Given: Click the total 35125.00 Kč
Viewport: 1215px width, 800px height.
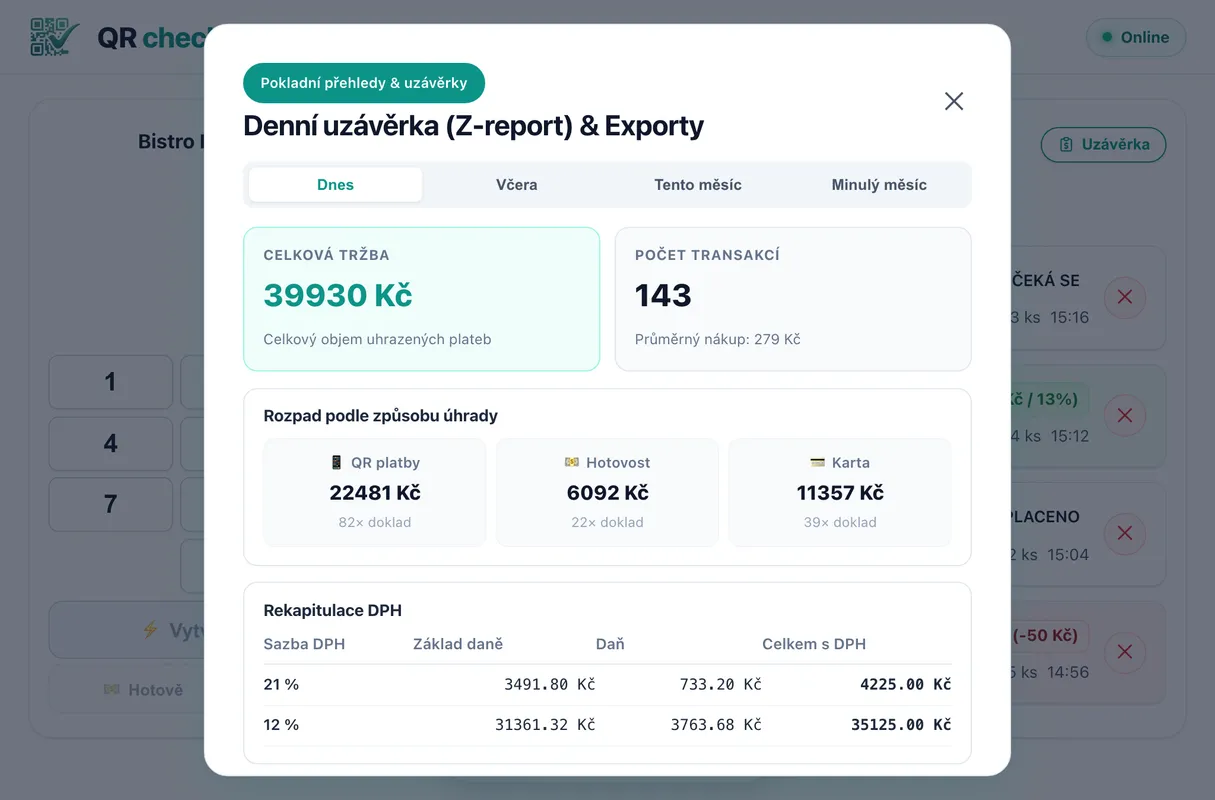Looking at the screenshot, I should (x=901, y=725).
